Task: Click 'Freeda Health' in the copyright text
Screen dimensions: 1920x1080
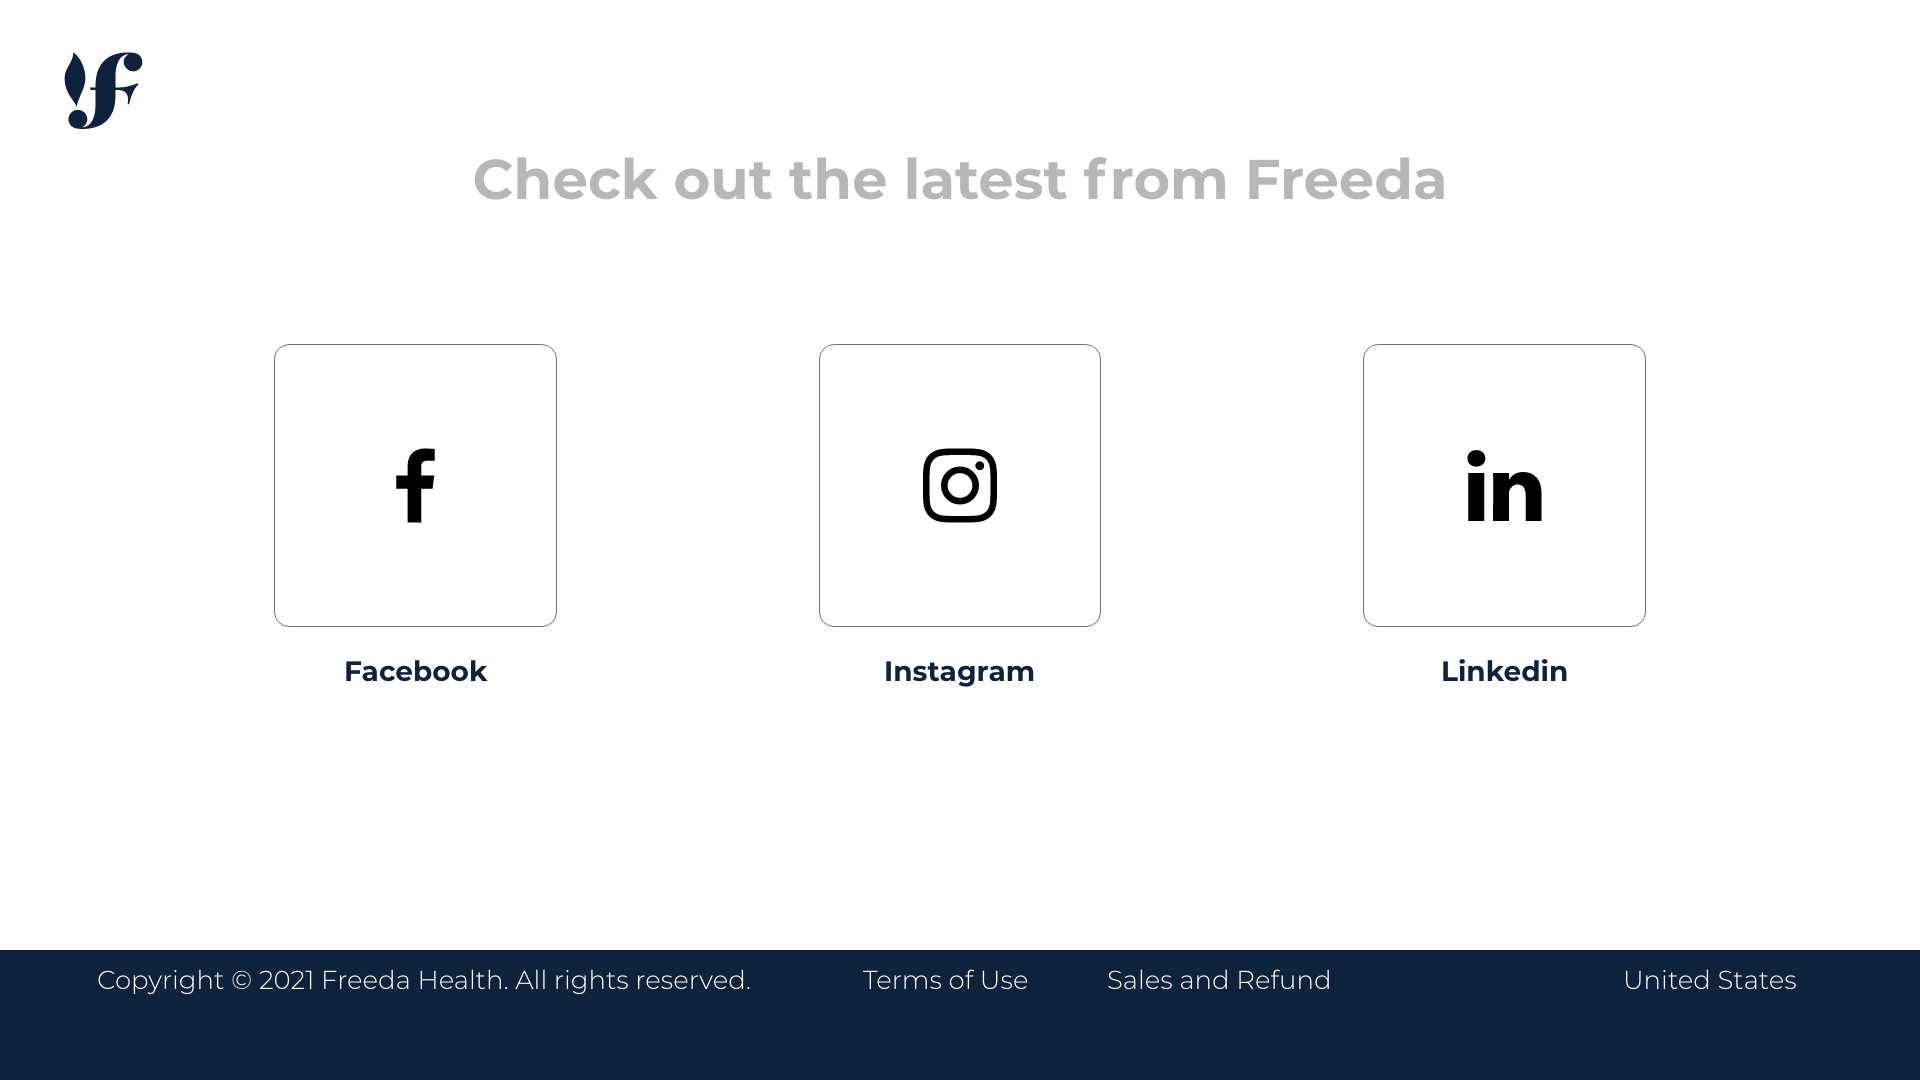Action: tap(411, 980)
